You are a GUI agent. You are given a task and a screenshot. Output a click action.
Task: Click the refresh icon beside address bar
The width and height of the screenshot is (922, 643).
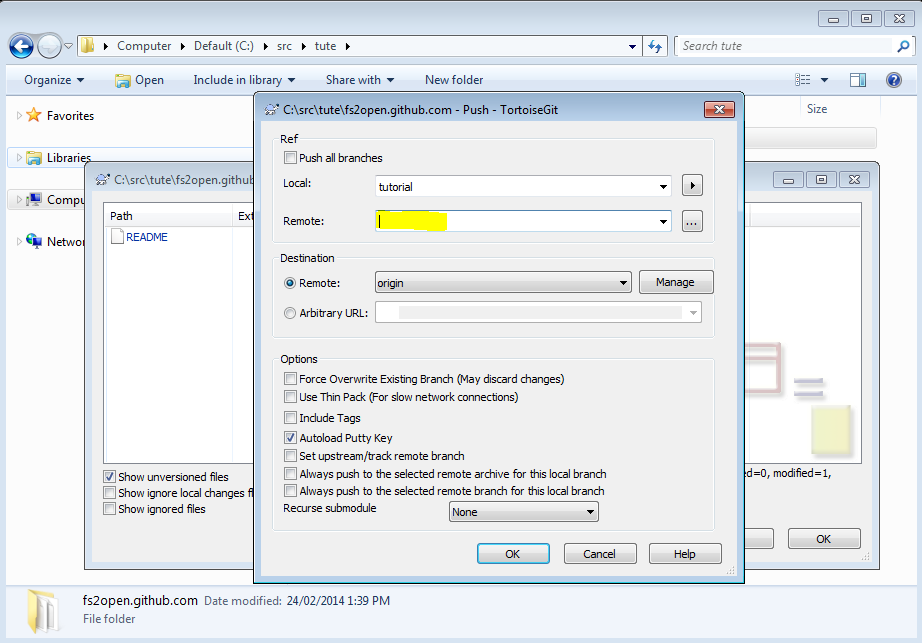(x=656, y=46)
